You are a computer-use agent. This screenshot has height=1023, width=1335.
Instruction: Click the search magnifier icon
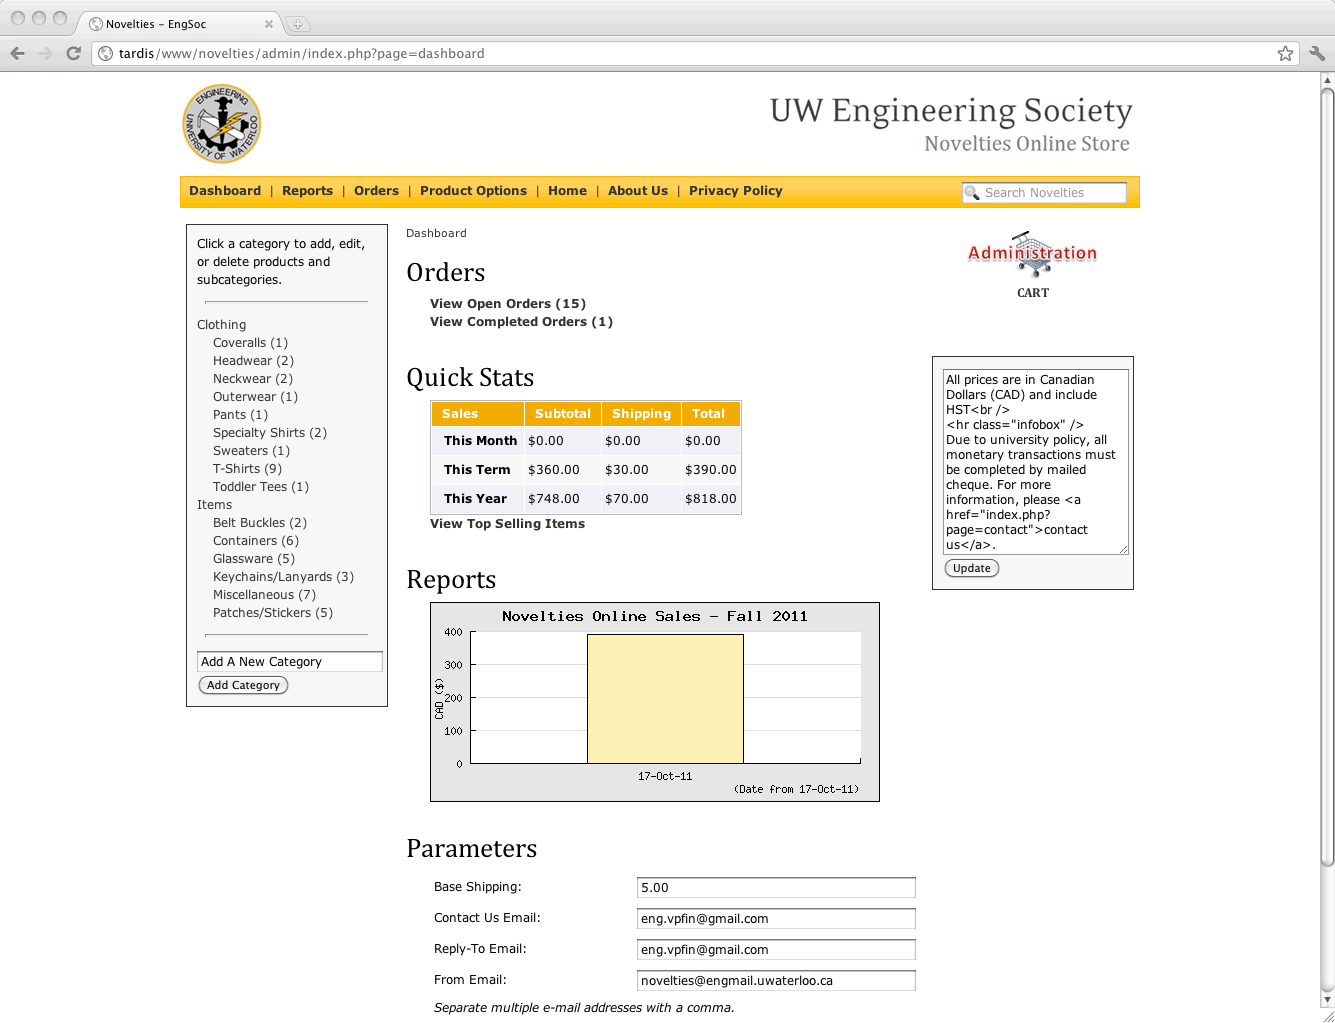click(x=972, y=193)
